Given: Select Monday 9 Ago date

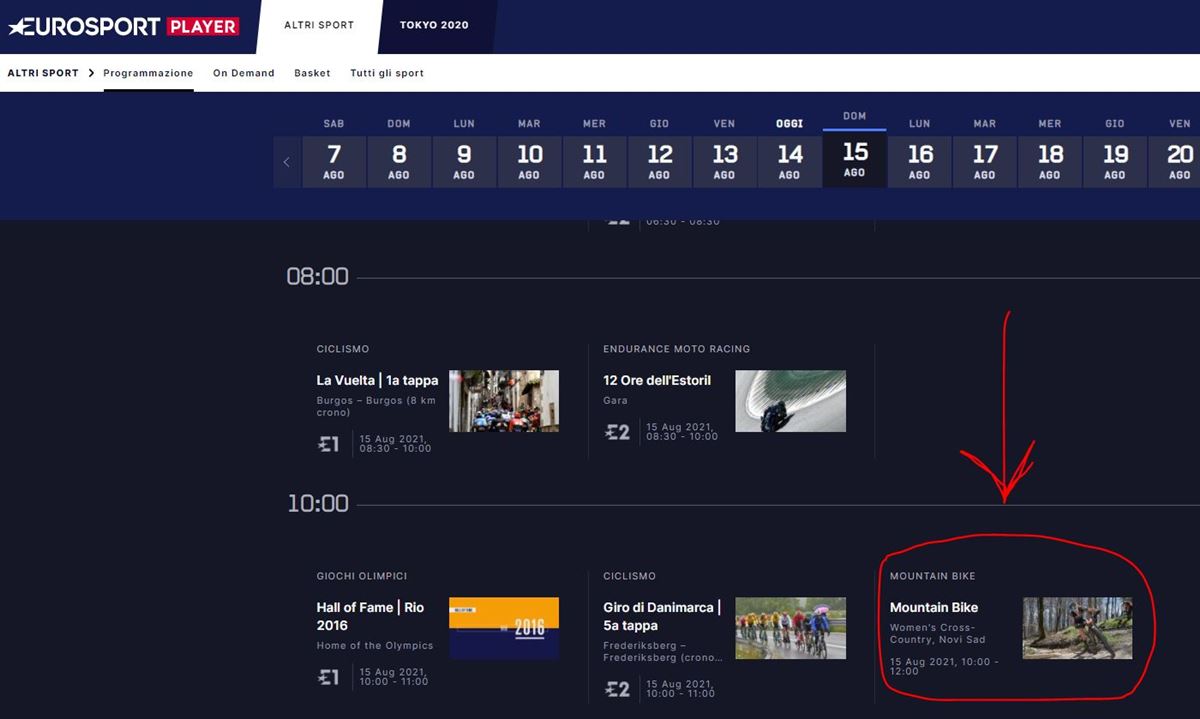Looking at the screenshot, I should [464, 162].
